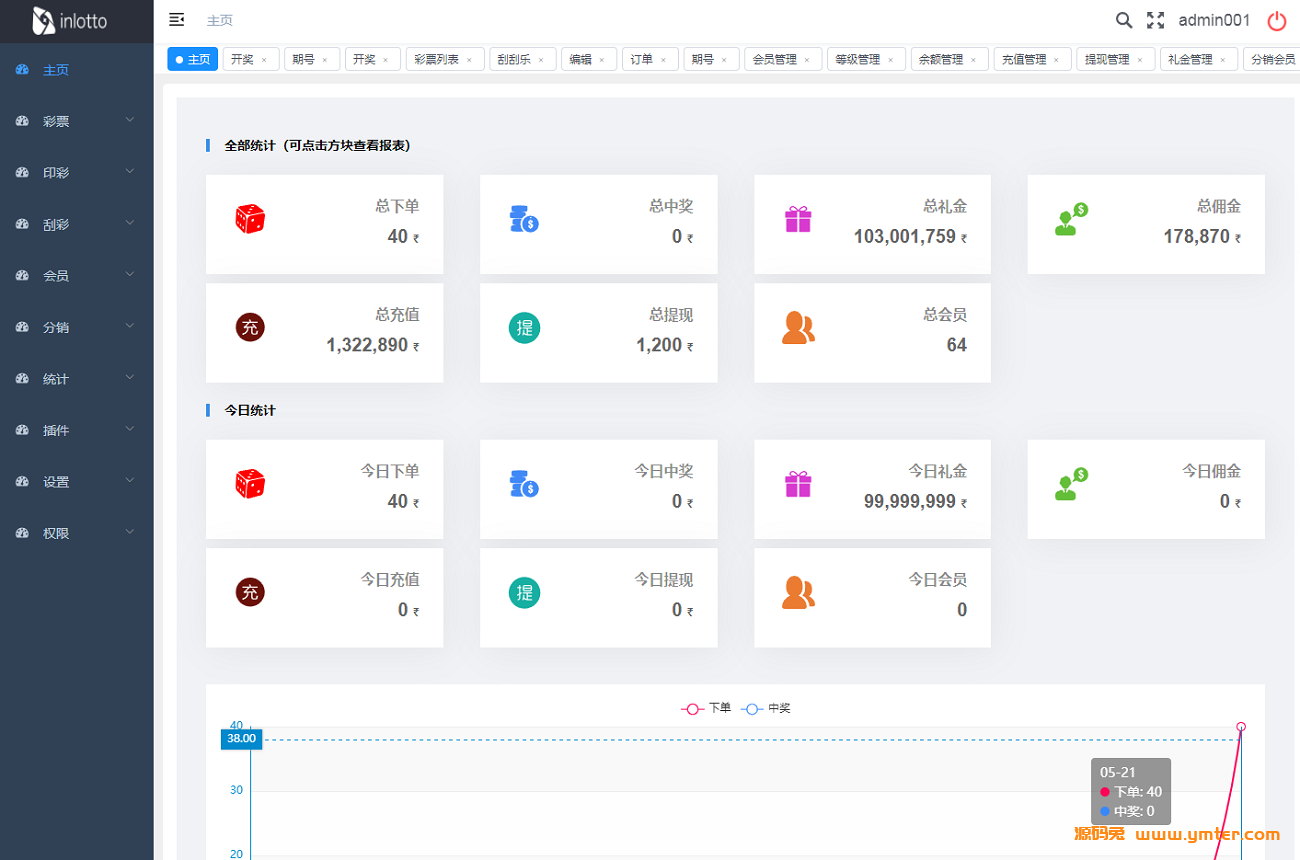
Task: Open the 总充值 1,322,890 report card
Action: (324, 332)
